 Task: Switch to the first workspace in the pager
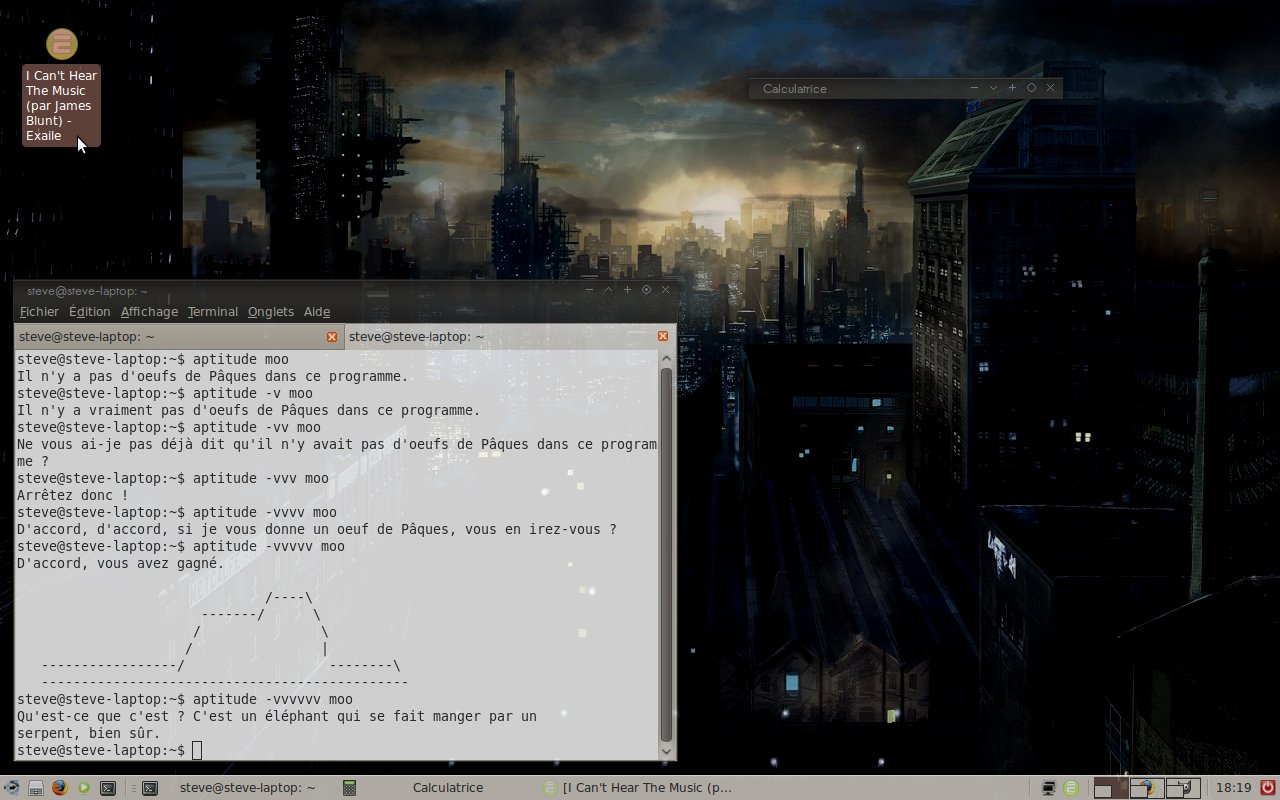pyautogui.click(x=1111, y=788)
